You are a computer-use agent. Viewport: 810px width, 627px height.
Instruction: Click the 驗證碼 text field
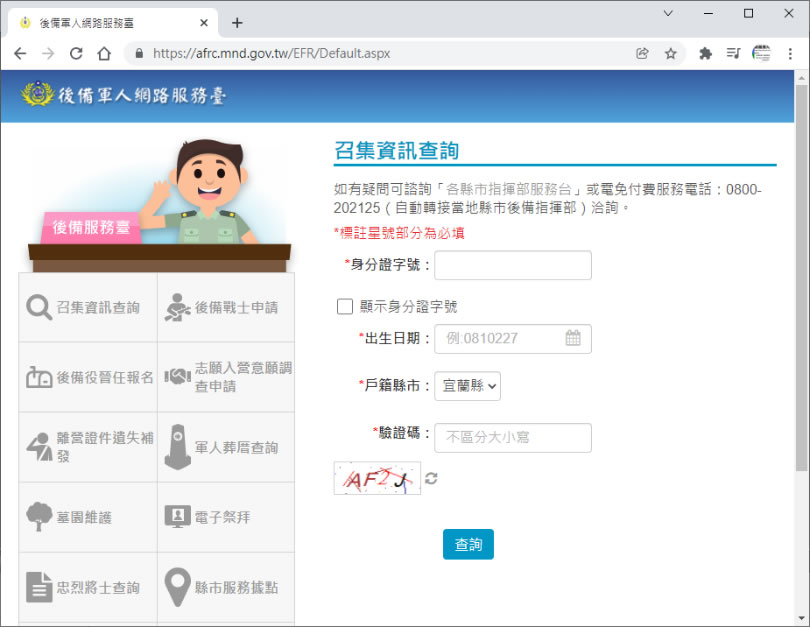512,437
